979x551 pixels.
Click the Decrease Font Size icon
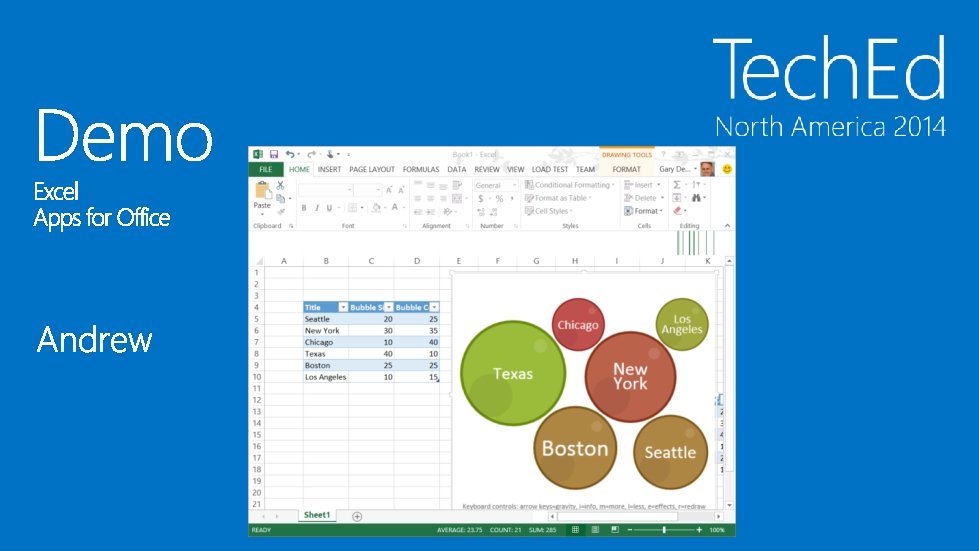point(401,190)
